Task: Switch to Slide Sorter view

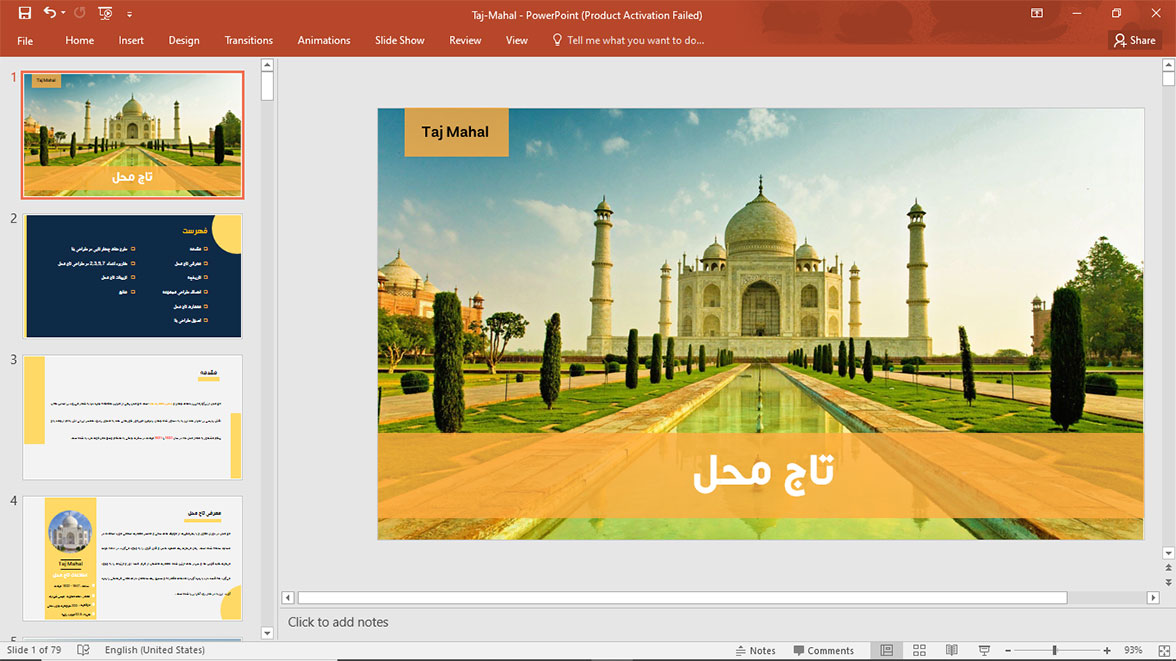Action: tap(920, 650)
